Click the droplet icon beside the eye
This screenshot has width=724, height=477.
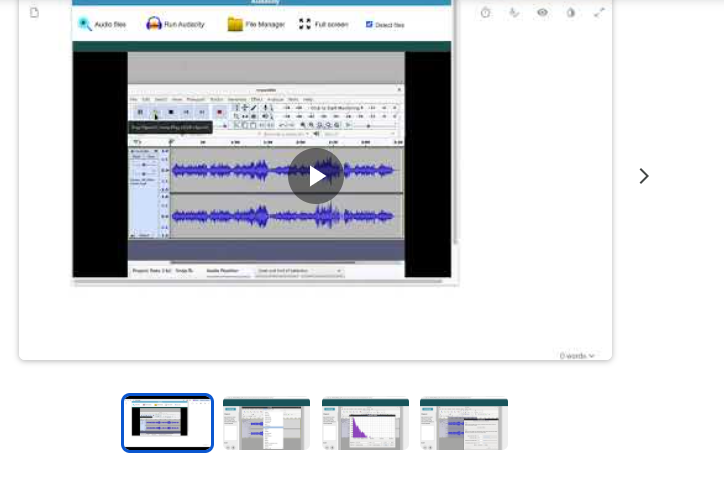[571, 12]
